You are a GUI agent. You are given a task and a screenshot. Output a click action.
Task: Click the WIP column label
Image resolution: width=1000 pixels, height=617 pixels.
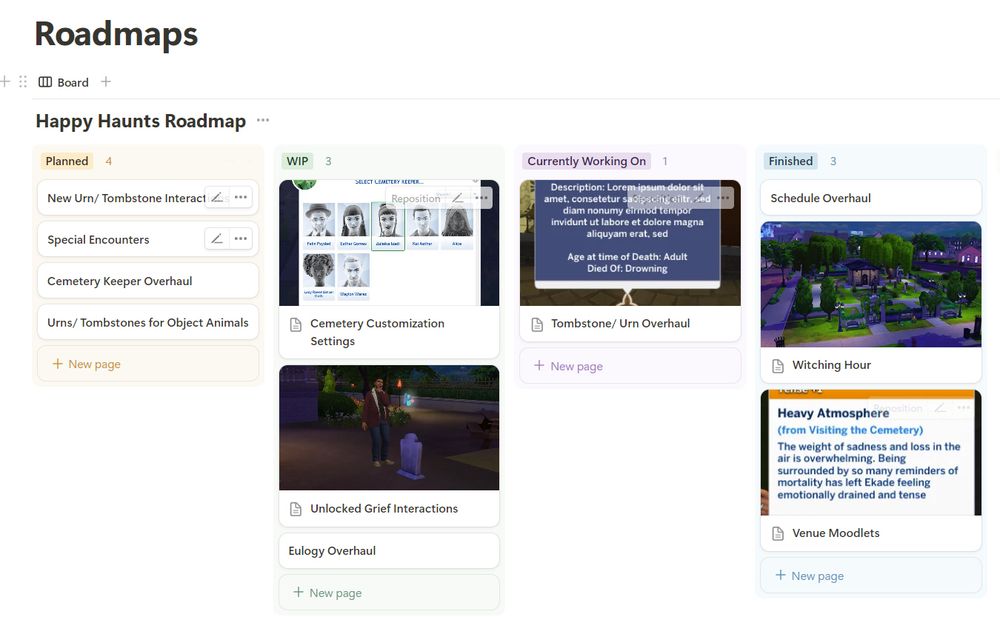click(297, 161)
